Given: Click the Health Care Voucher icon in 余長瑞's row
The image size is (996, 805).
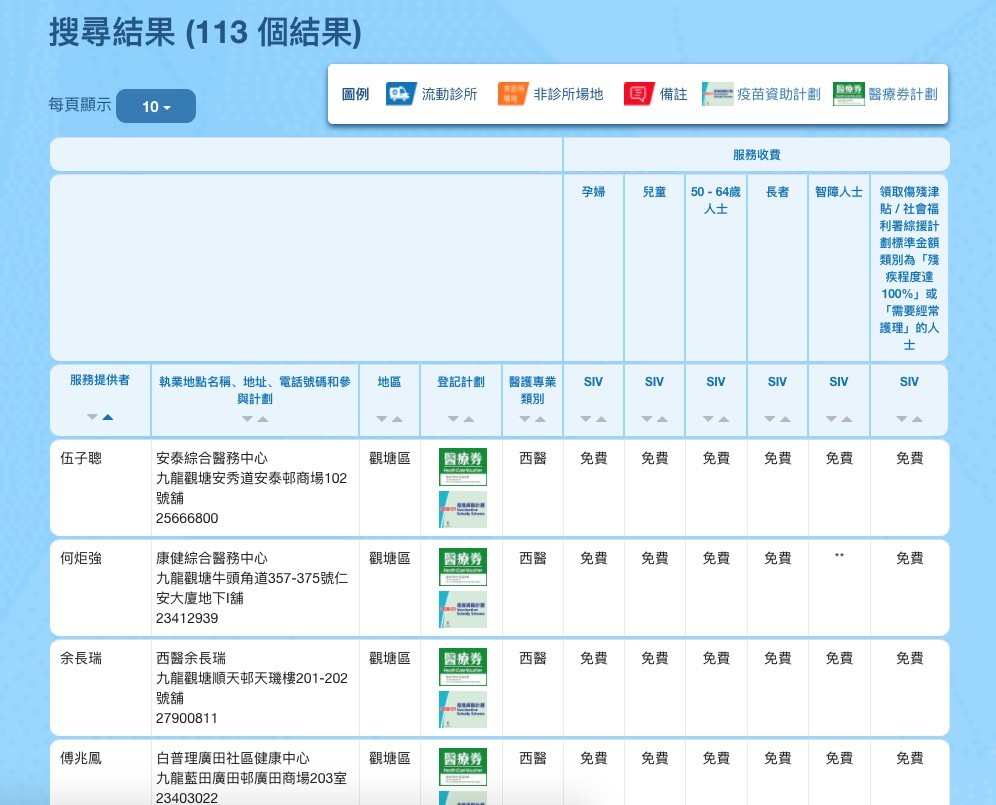Looking at the screenshot, I should [462, 666].
